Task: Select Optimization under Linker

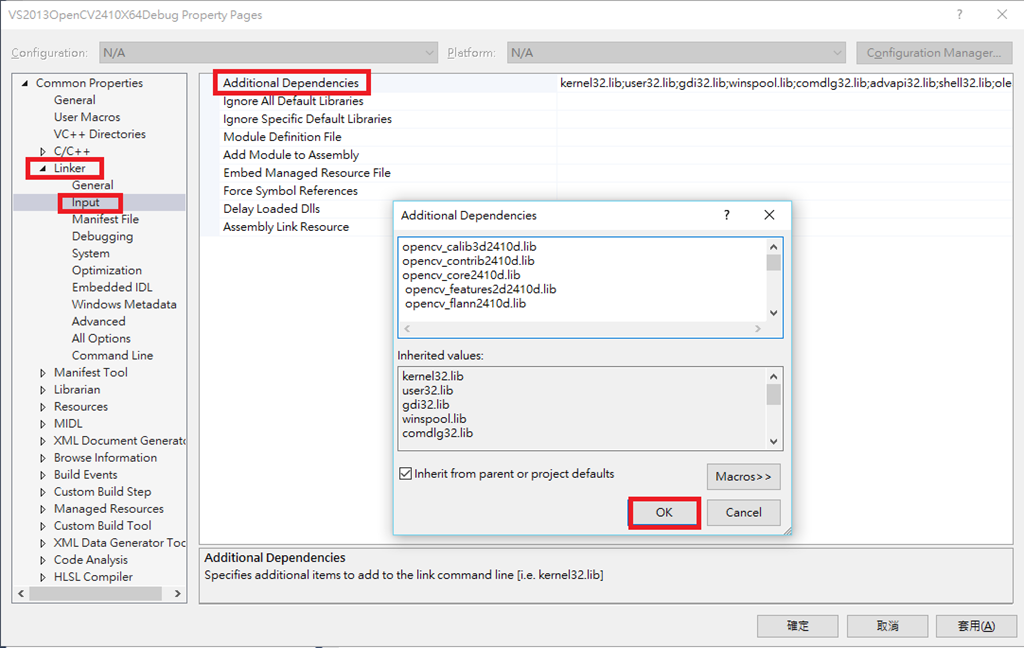Action: point(106,270)
